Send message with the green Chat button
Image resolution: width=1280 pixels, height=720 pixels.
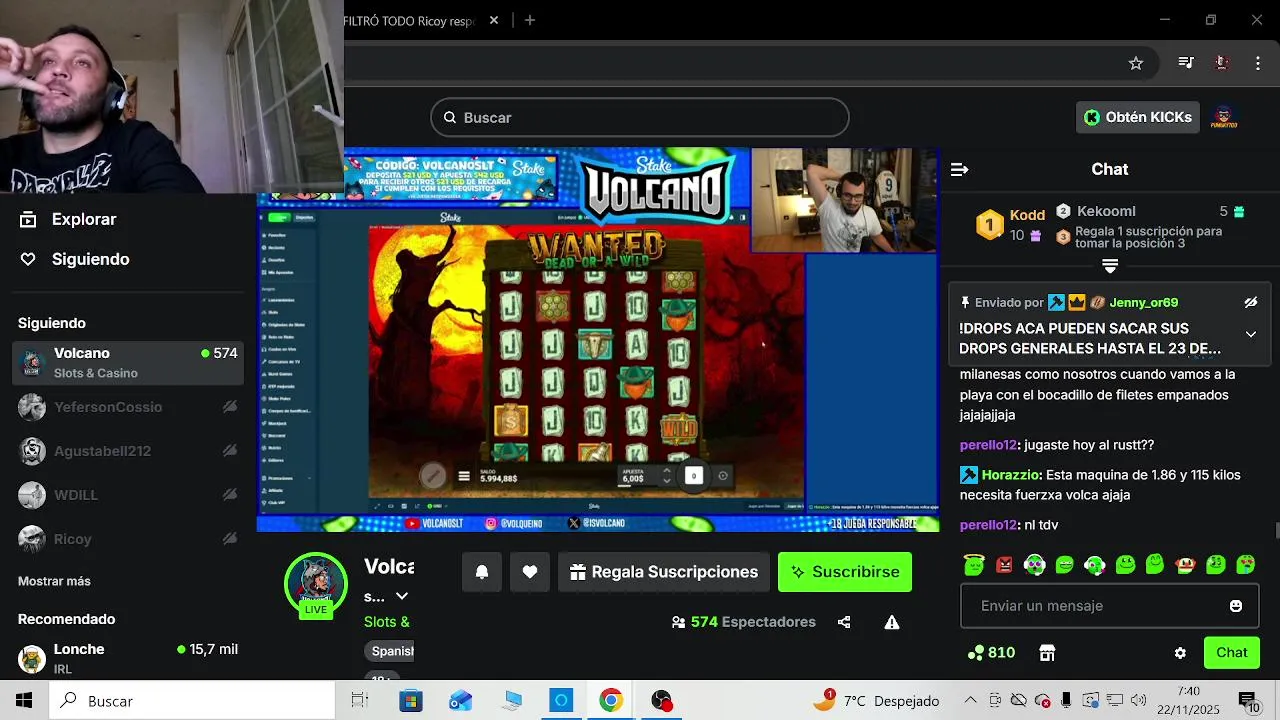coord(1231,653)
